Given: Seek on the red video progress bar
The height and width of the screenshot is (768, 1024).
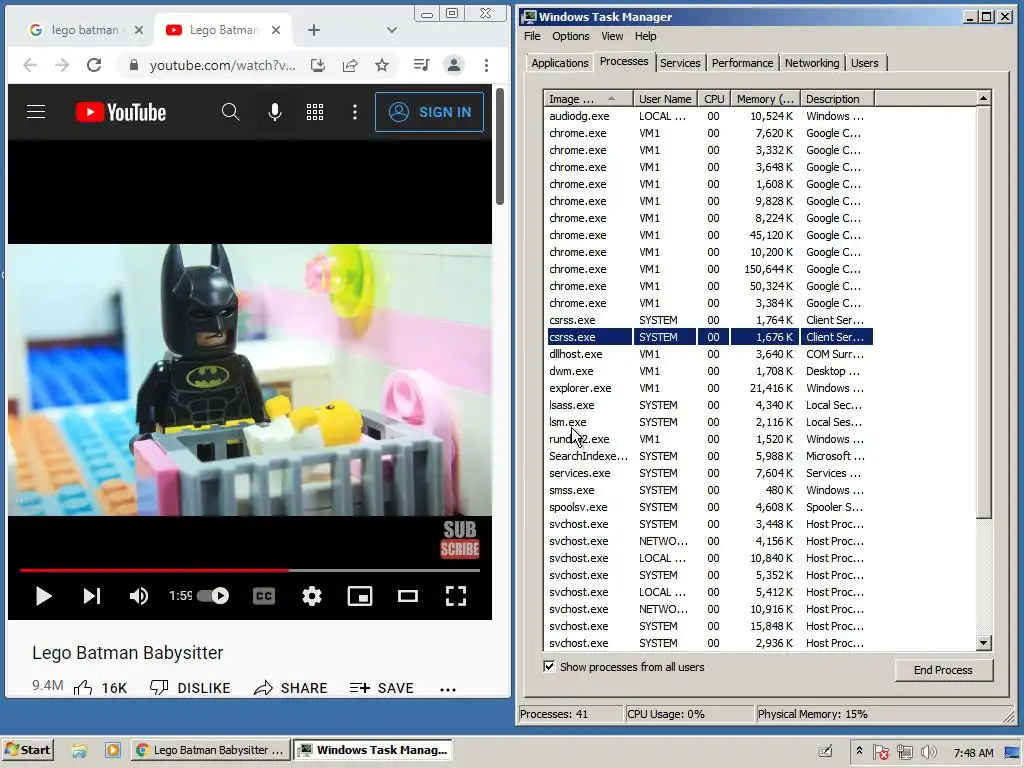Looking at the screenshot, I should click(249, 570).
